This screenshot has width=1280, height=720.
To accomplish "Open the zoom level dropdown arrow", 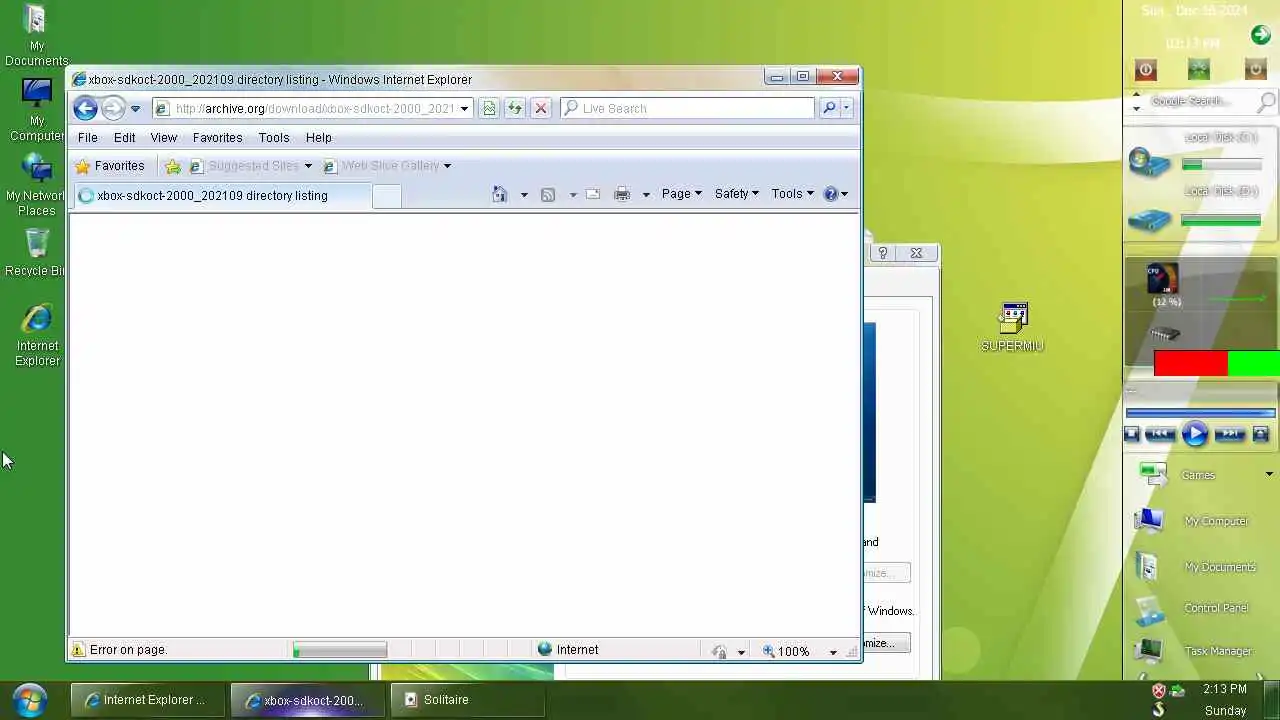I will click(833, 651).
